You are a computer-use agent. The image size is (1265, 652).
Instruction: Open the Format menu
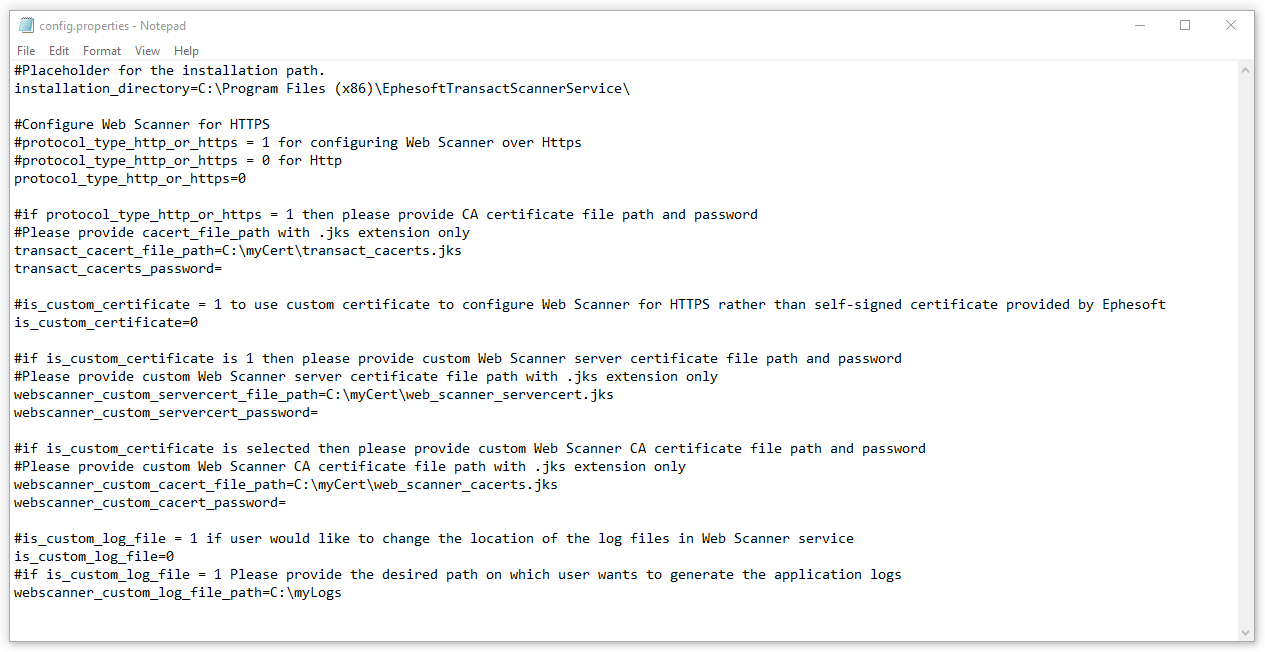tap(102, 51)
